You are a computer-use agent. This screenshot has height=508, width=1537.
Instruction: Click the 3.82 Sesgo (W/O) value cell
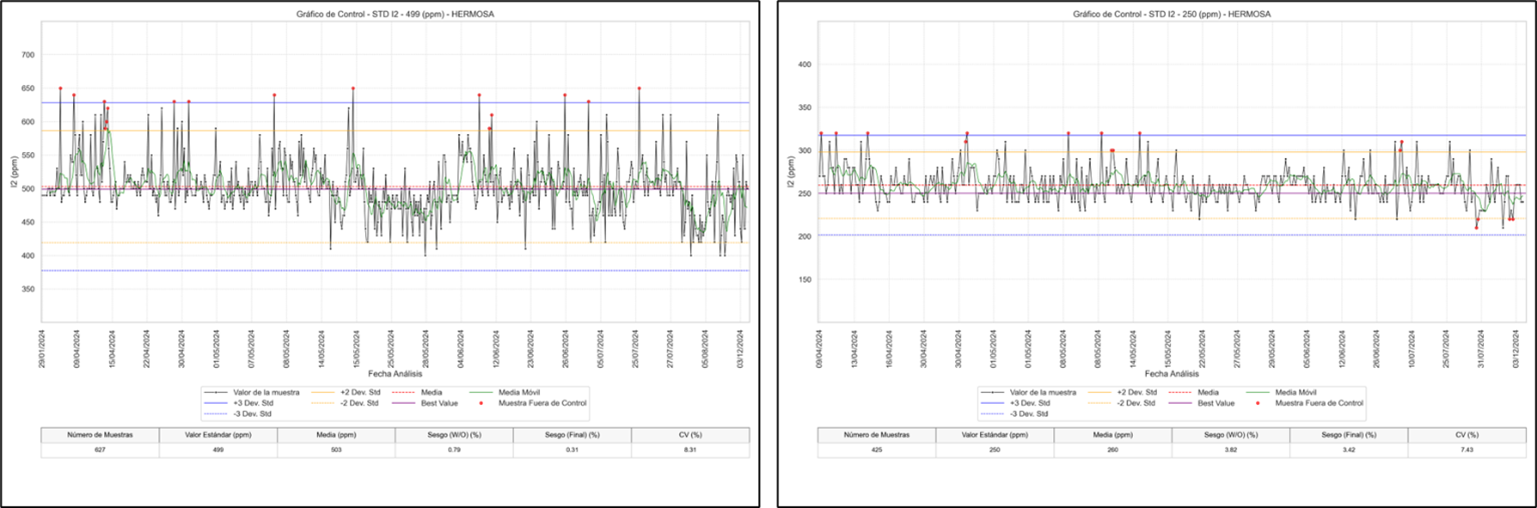click(x=1231, y=450)
